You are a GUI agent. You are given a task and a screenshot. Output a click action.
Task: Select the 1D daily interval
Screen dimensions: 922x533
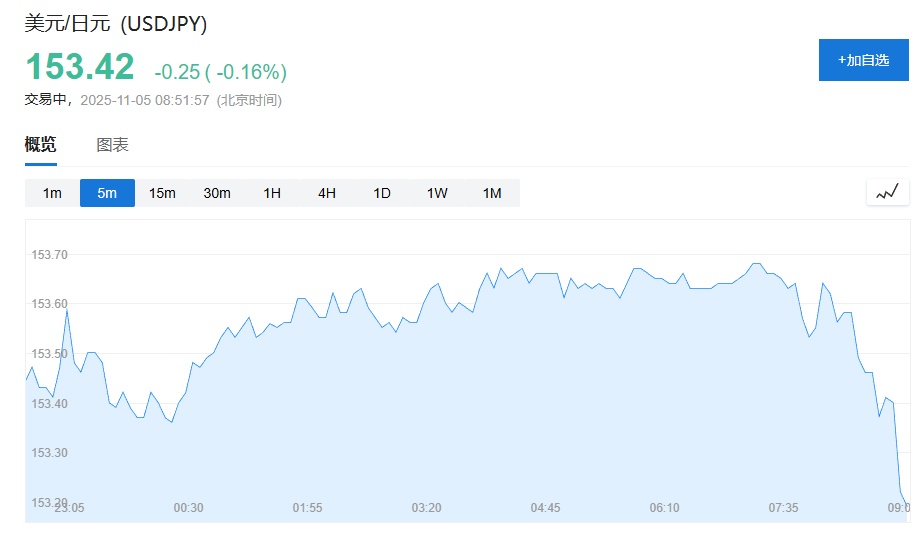[x=382, y=193]
